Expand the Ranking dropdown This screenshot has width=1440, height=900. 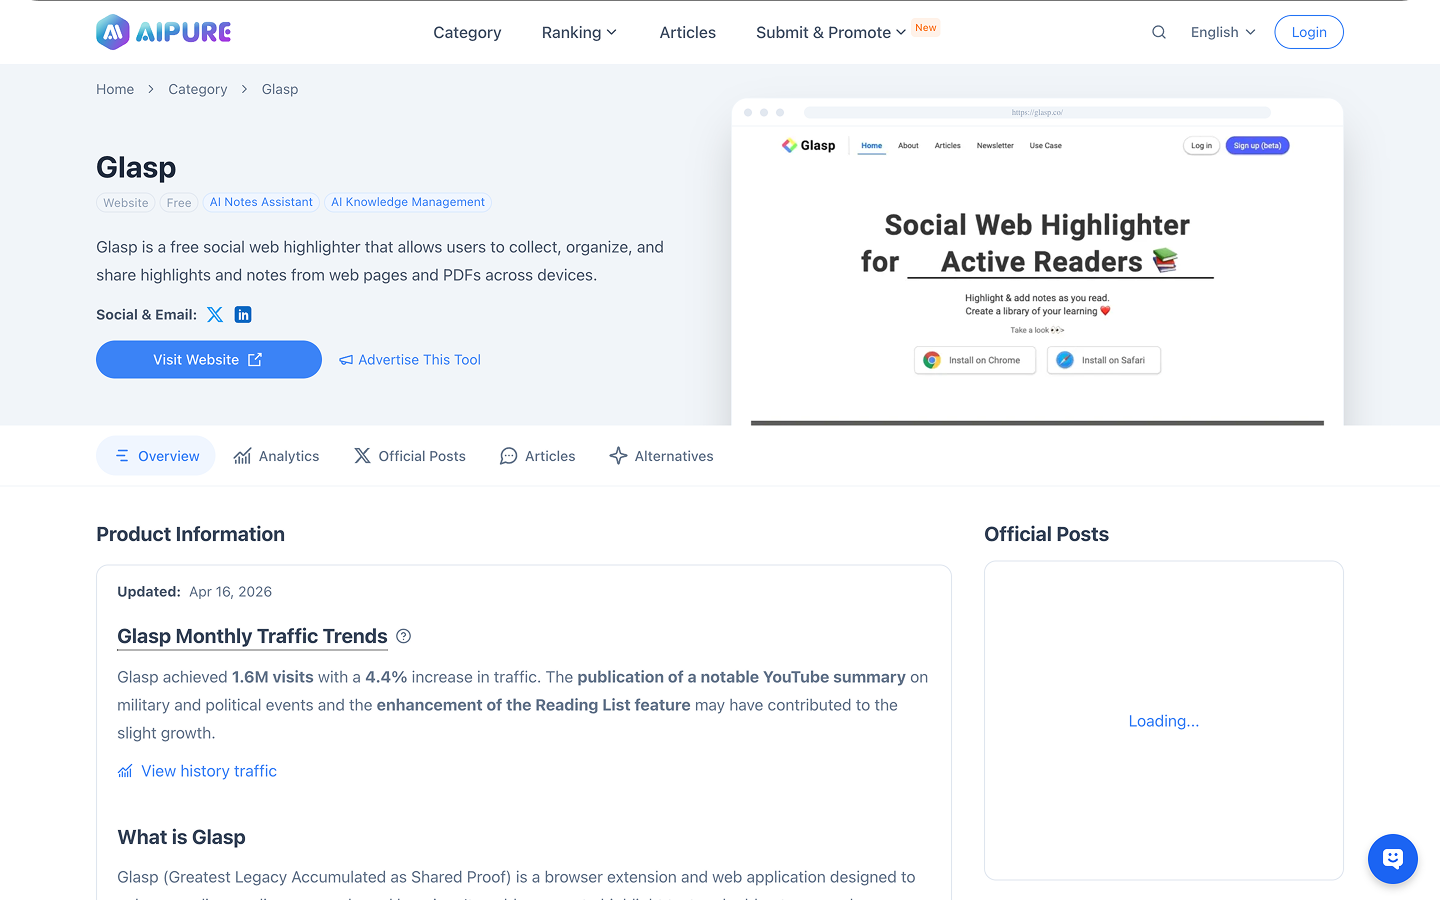click(579, 32)
